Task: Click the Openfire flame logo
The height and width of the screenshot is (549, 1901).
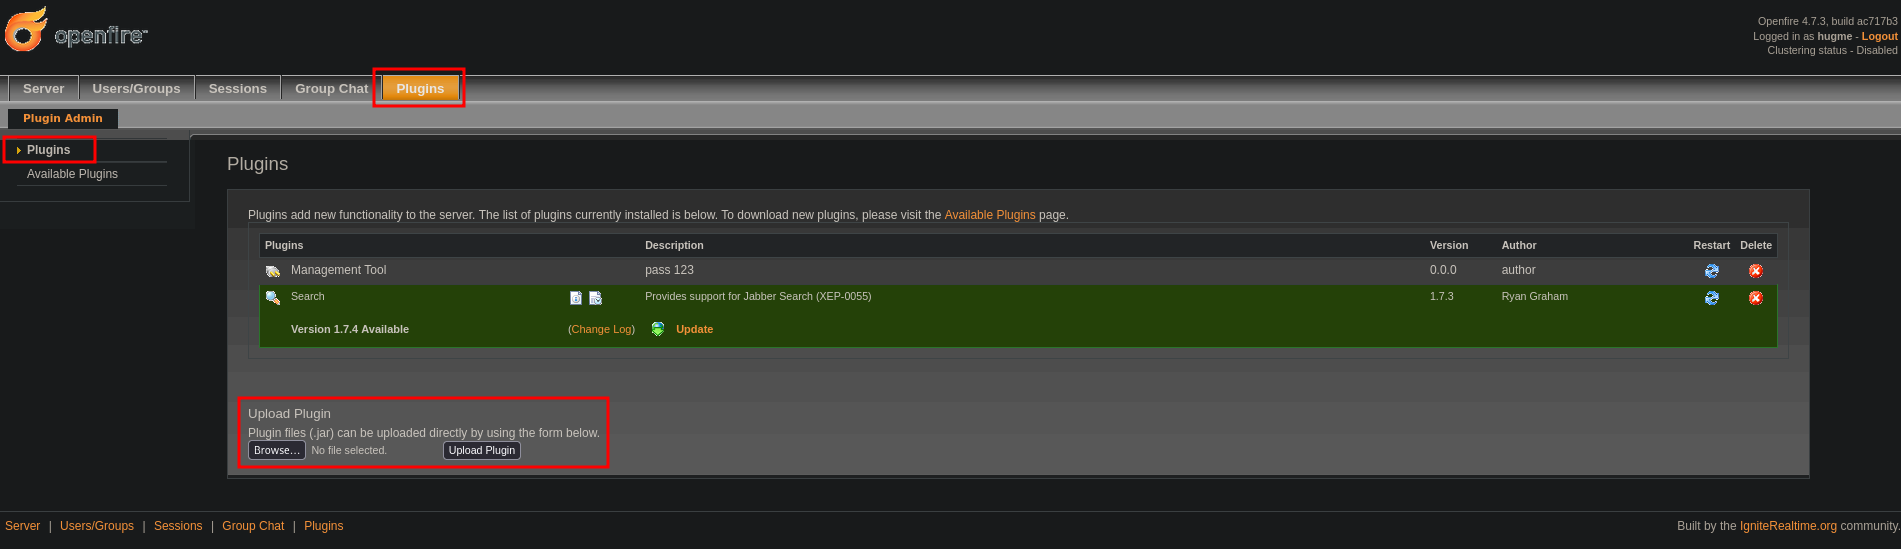Action: [x=26, y=30]
